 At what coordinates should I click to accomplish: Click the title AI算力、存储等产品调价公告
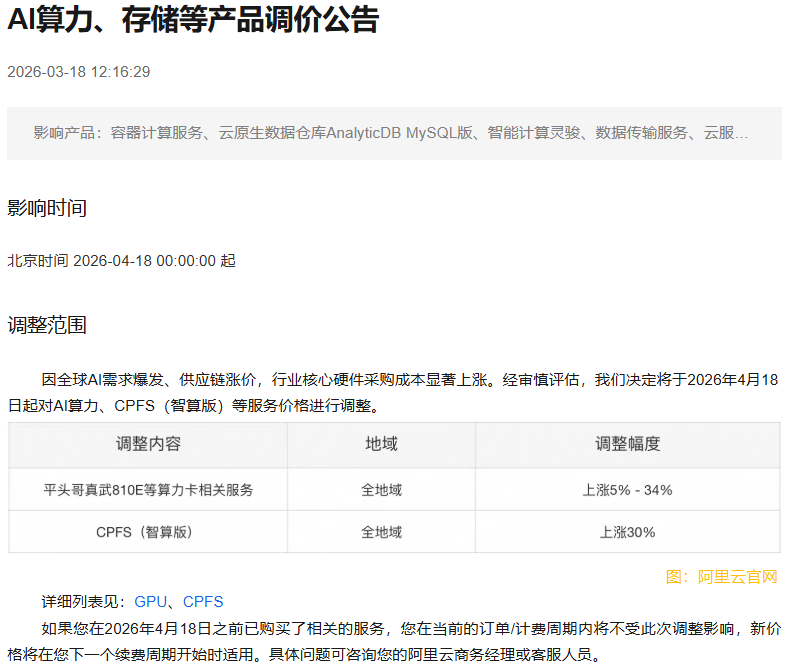coord(193,20)
